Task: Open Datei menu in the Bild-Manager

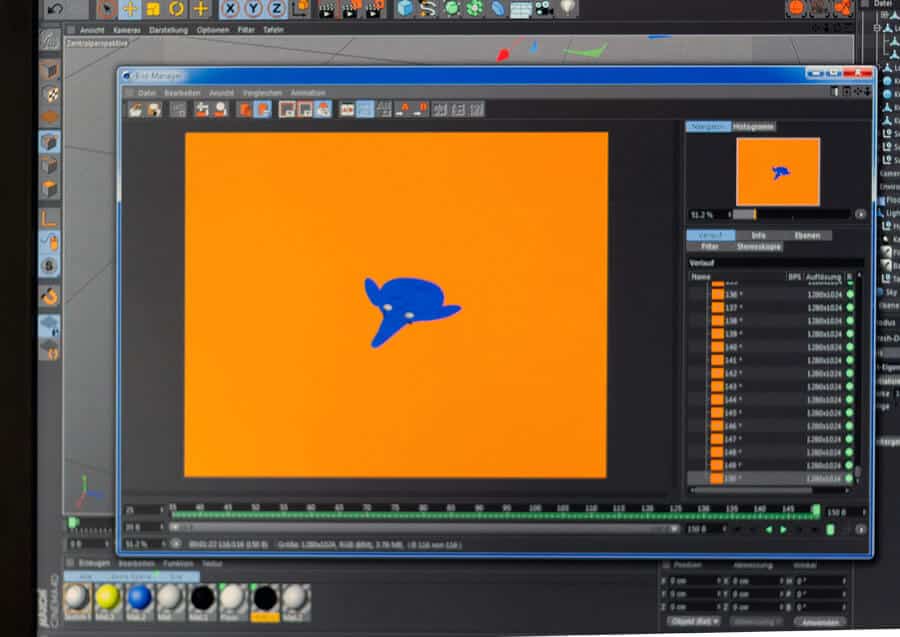Action: click(x=146, y=93)
